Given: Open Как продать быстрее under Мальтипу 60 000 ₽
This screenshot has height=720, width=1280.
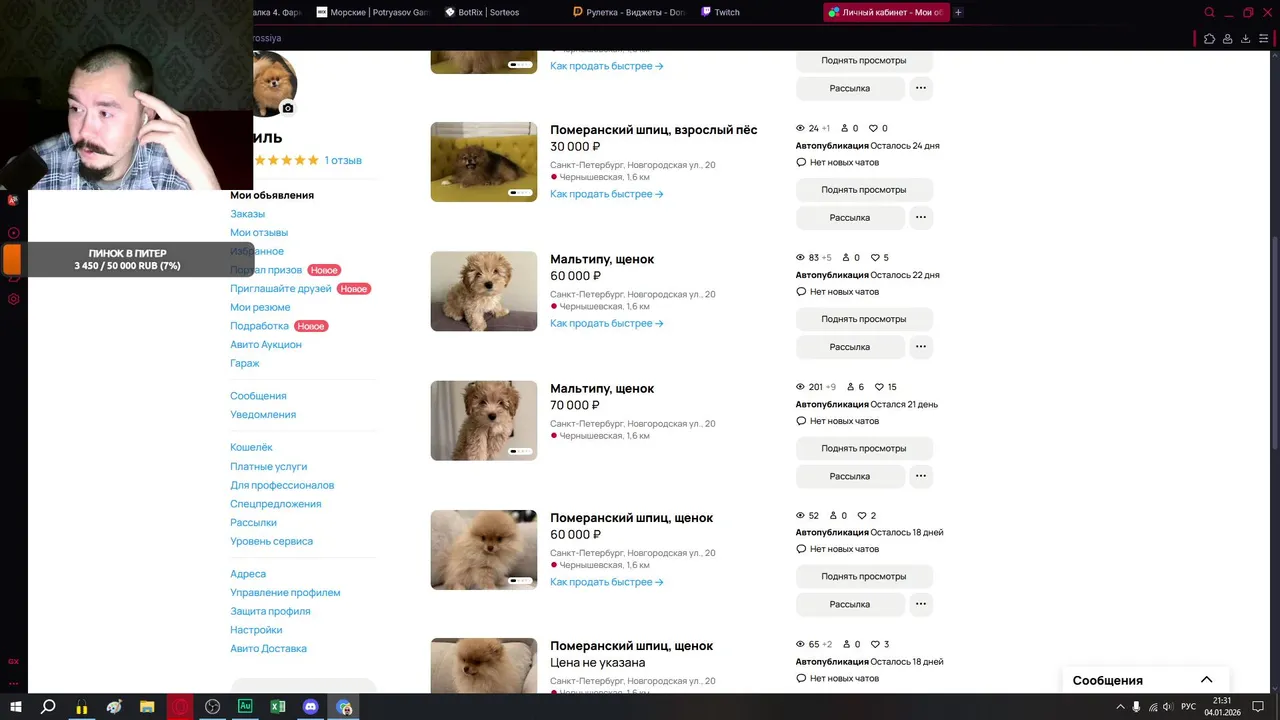Looking at the screenshot, I should coord(606,323).
